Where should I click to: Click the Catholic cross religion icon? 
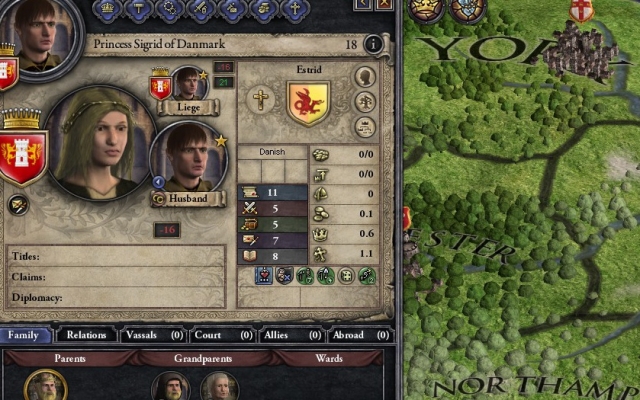pyautogui.click(x=260, y=100)
